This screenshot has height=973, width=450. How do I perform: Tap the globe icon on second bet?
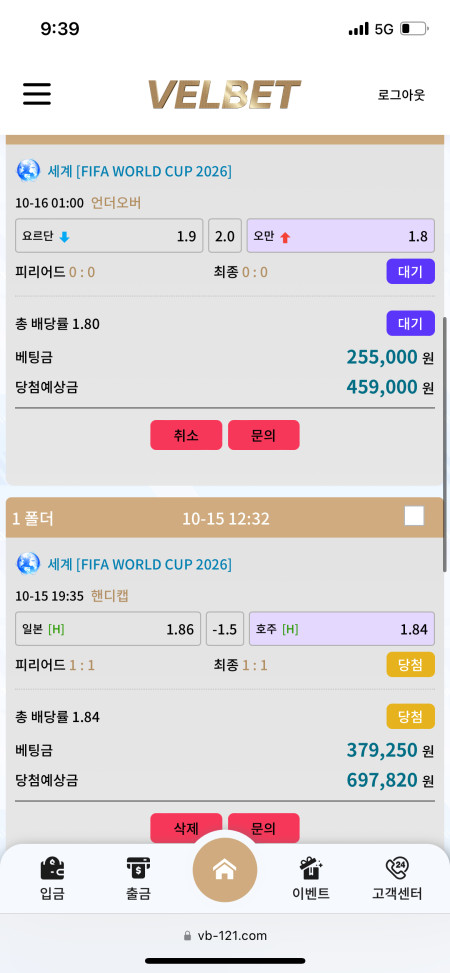28,563
